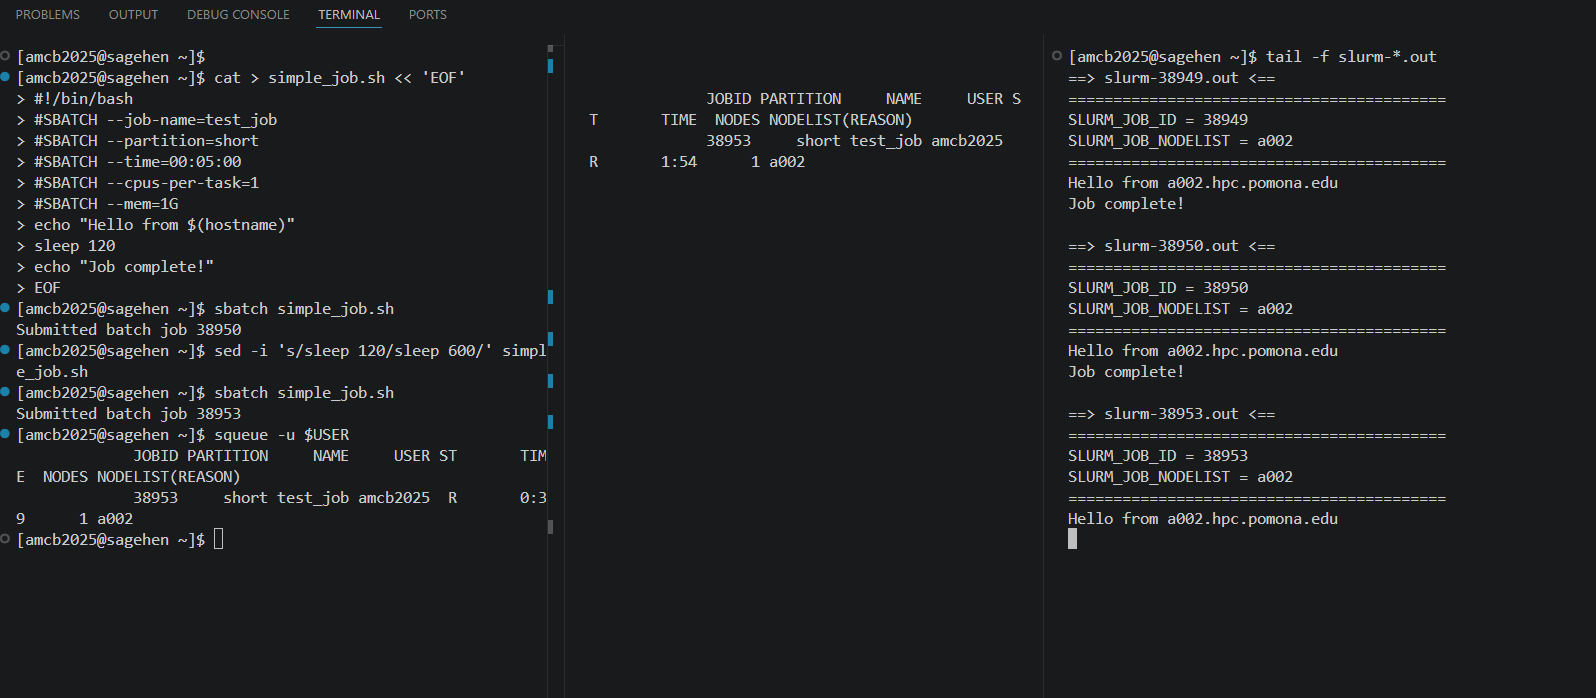
Task: Click the '==> slurm-38953.out <==' header
Action: pyautogui.click(x=1172, y=414)
